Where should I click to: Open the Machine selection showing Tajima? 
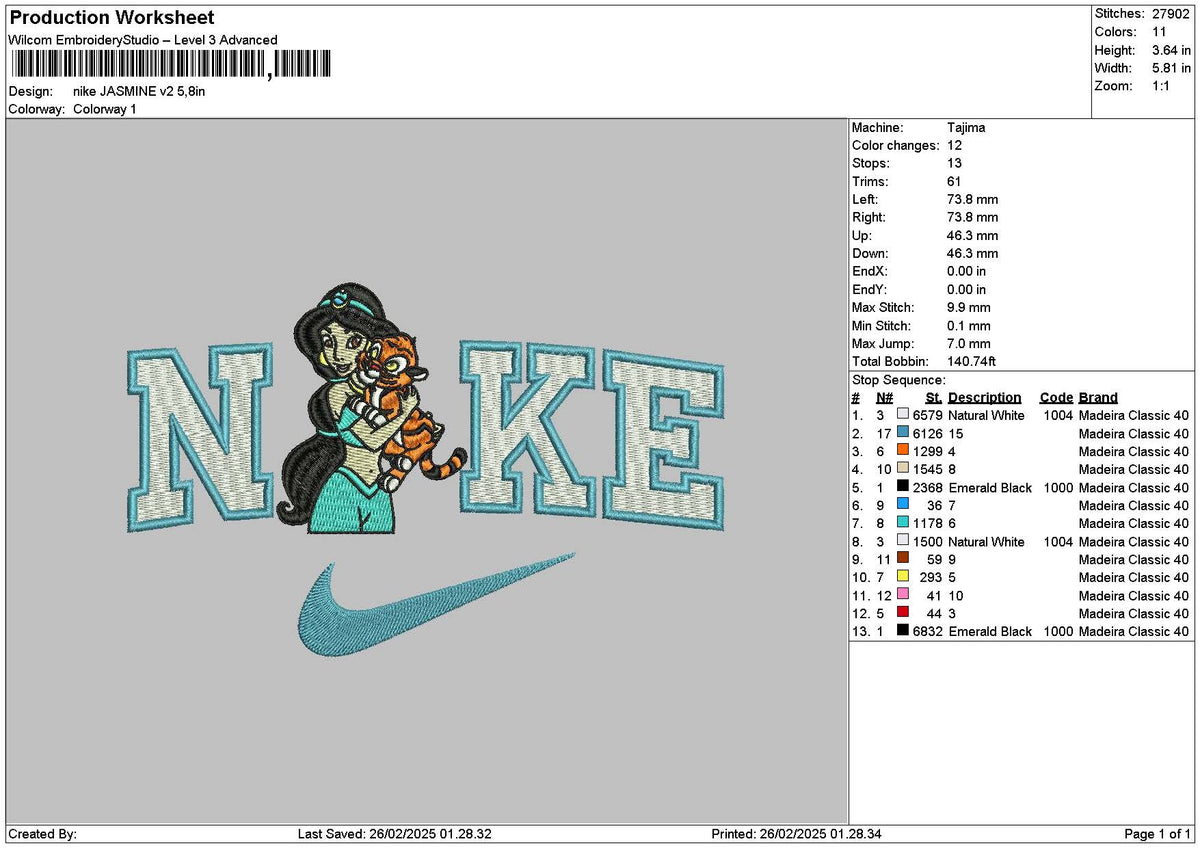(x=966, y=127)
